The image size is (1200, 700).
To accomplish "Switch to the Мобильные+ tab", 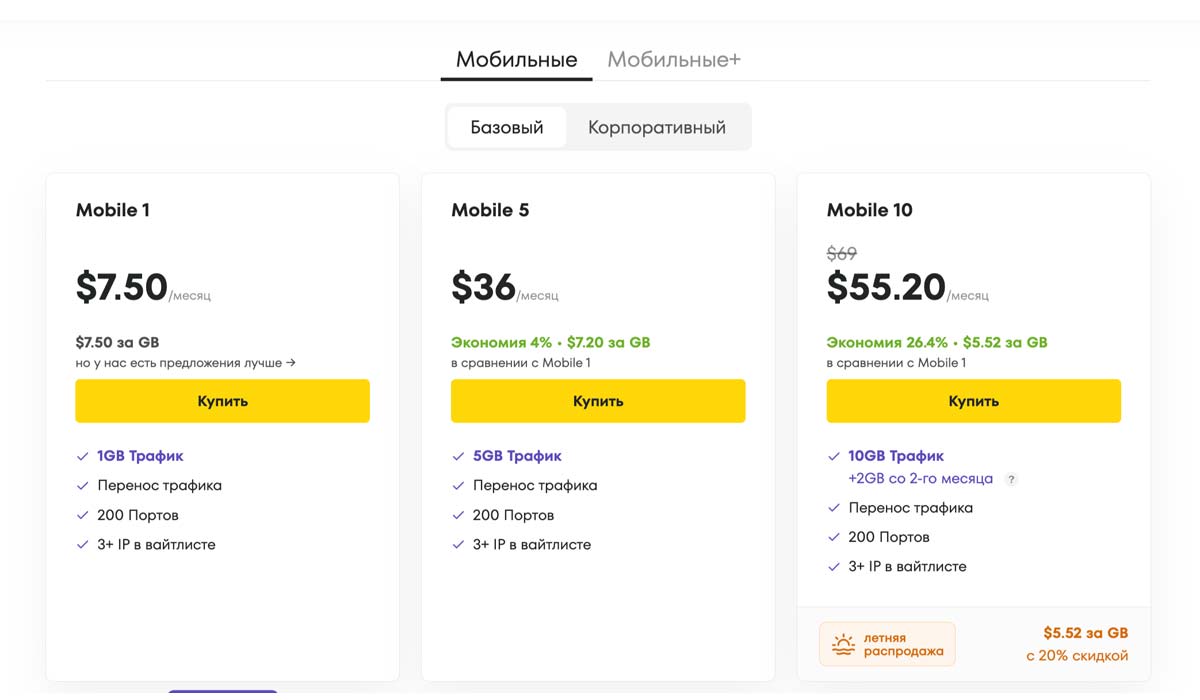I will (673, 59).
